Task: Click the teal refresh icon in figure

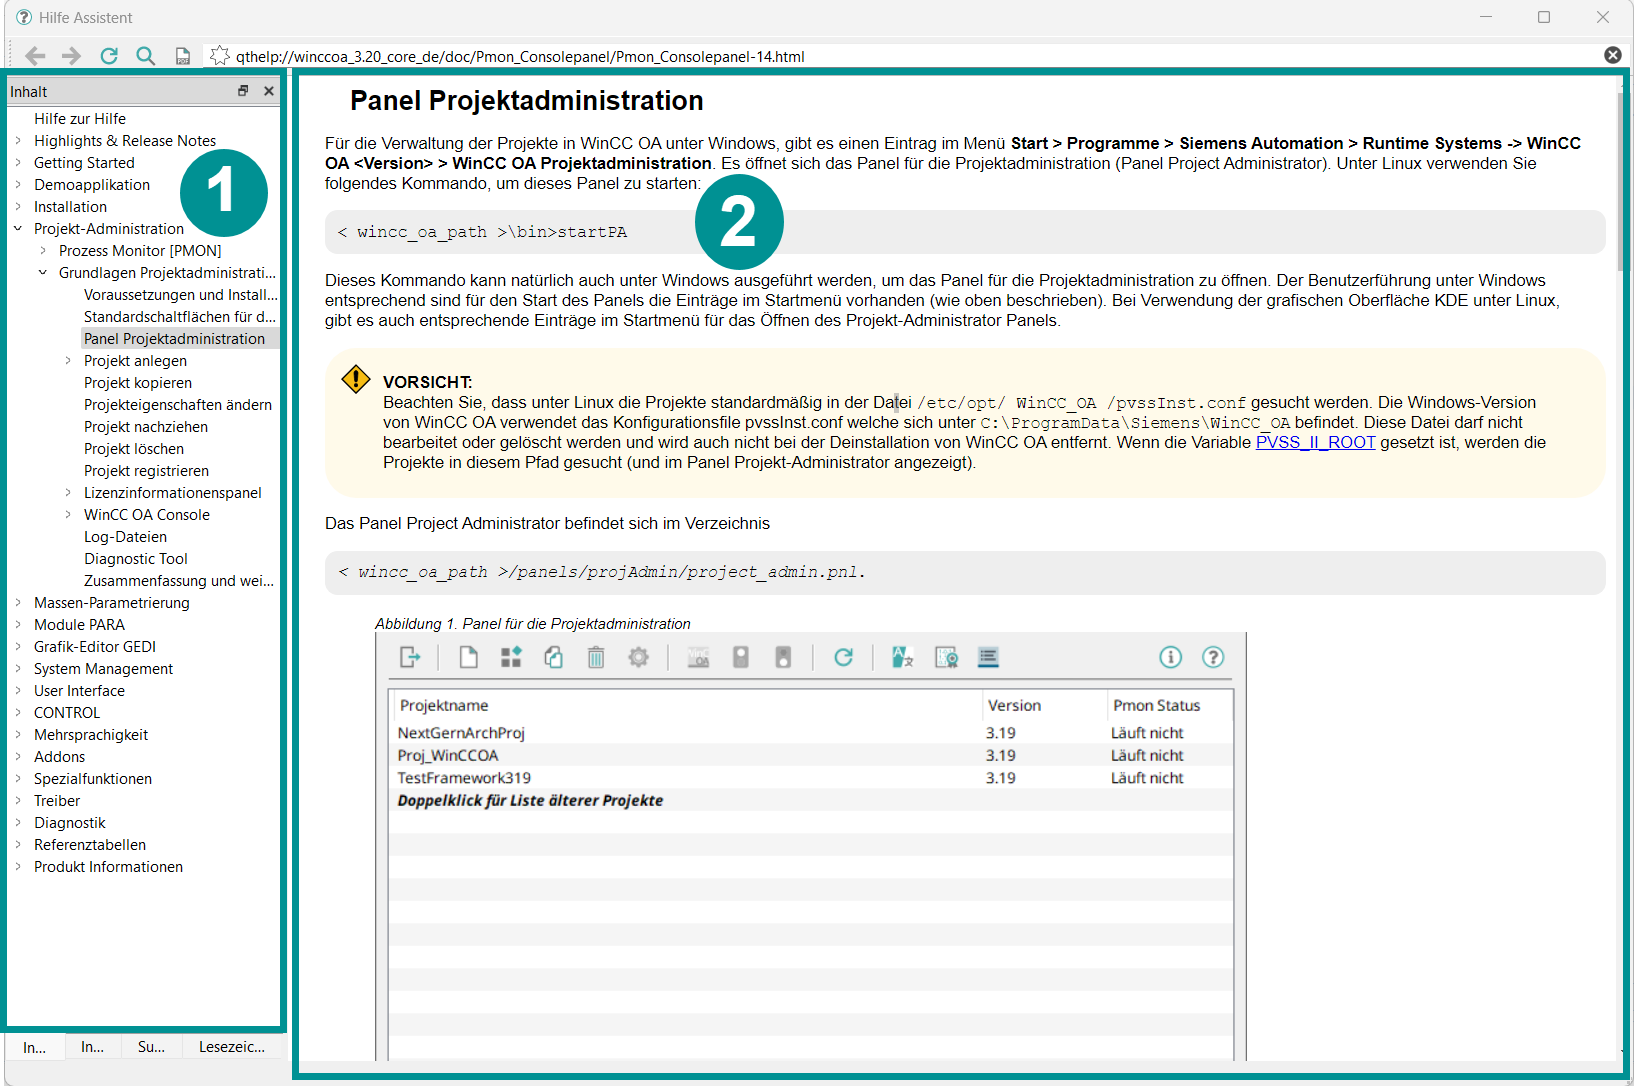Action: (843, 657)
